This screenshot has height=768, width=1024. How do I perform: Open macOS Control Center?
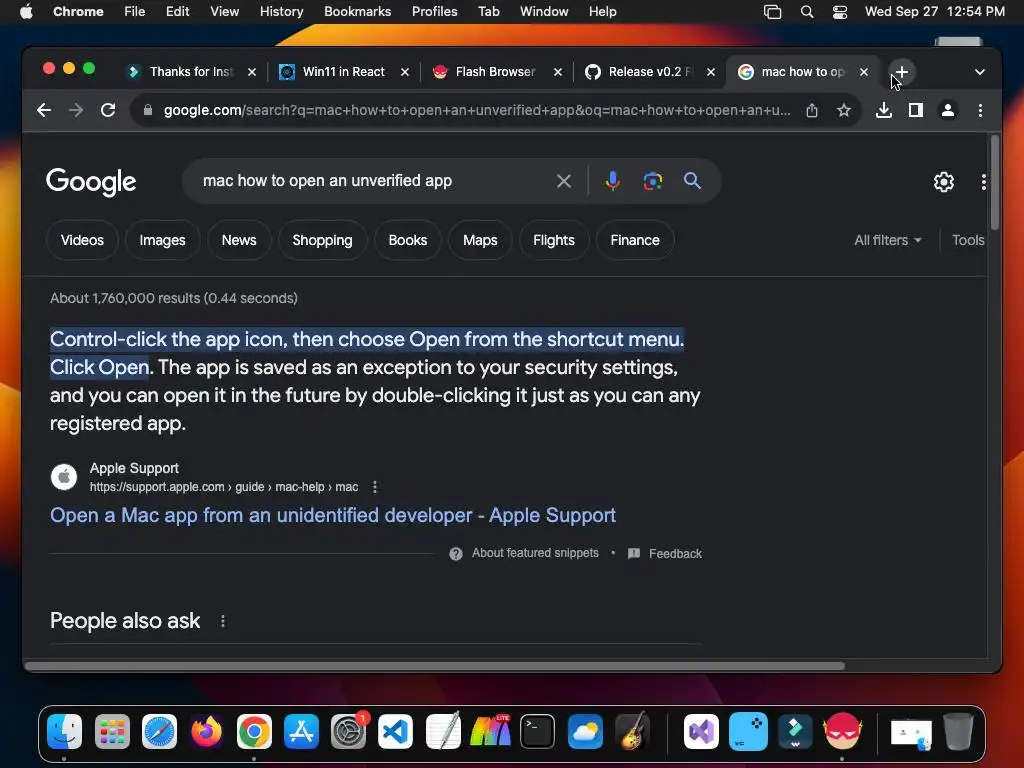(840, 12)
